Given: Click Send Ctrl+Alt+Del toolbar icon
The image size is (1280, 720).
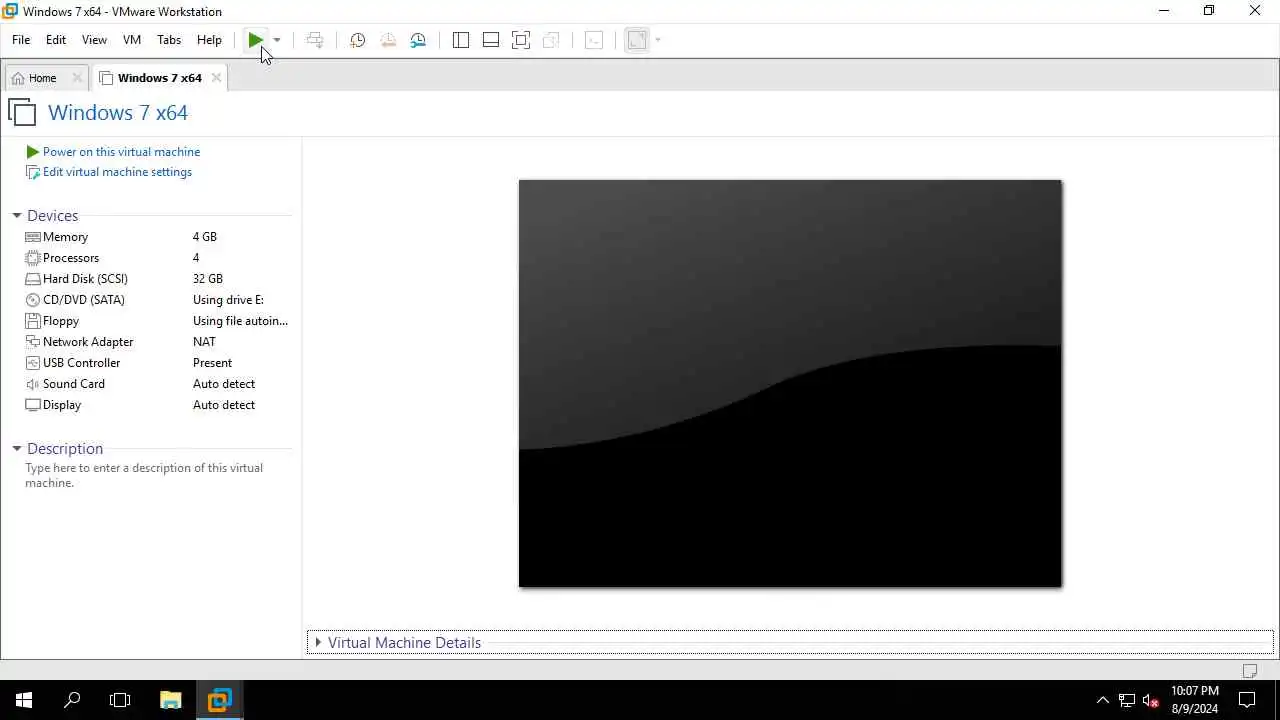Looking at the screenshot, I should click(315, 40).
